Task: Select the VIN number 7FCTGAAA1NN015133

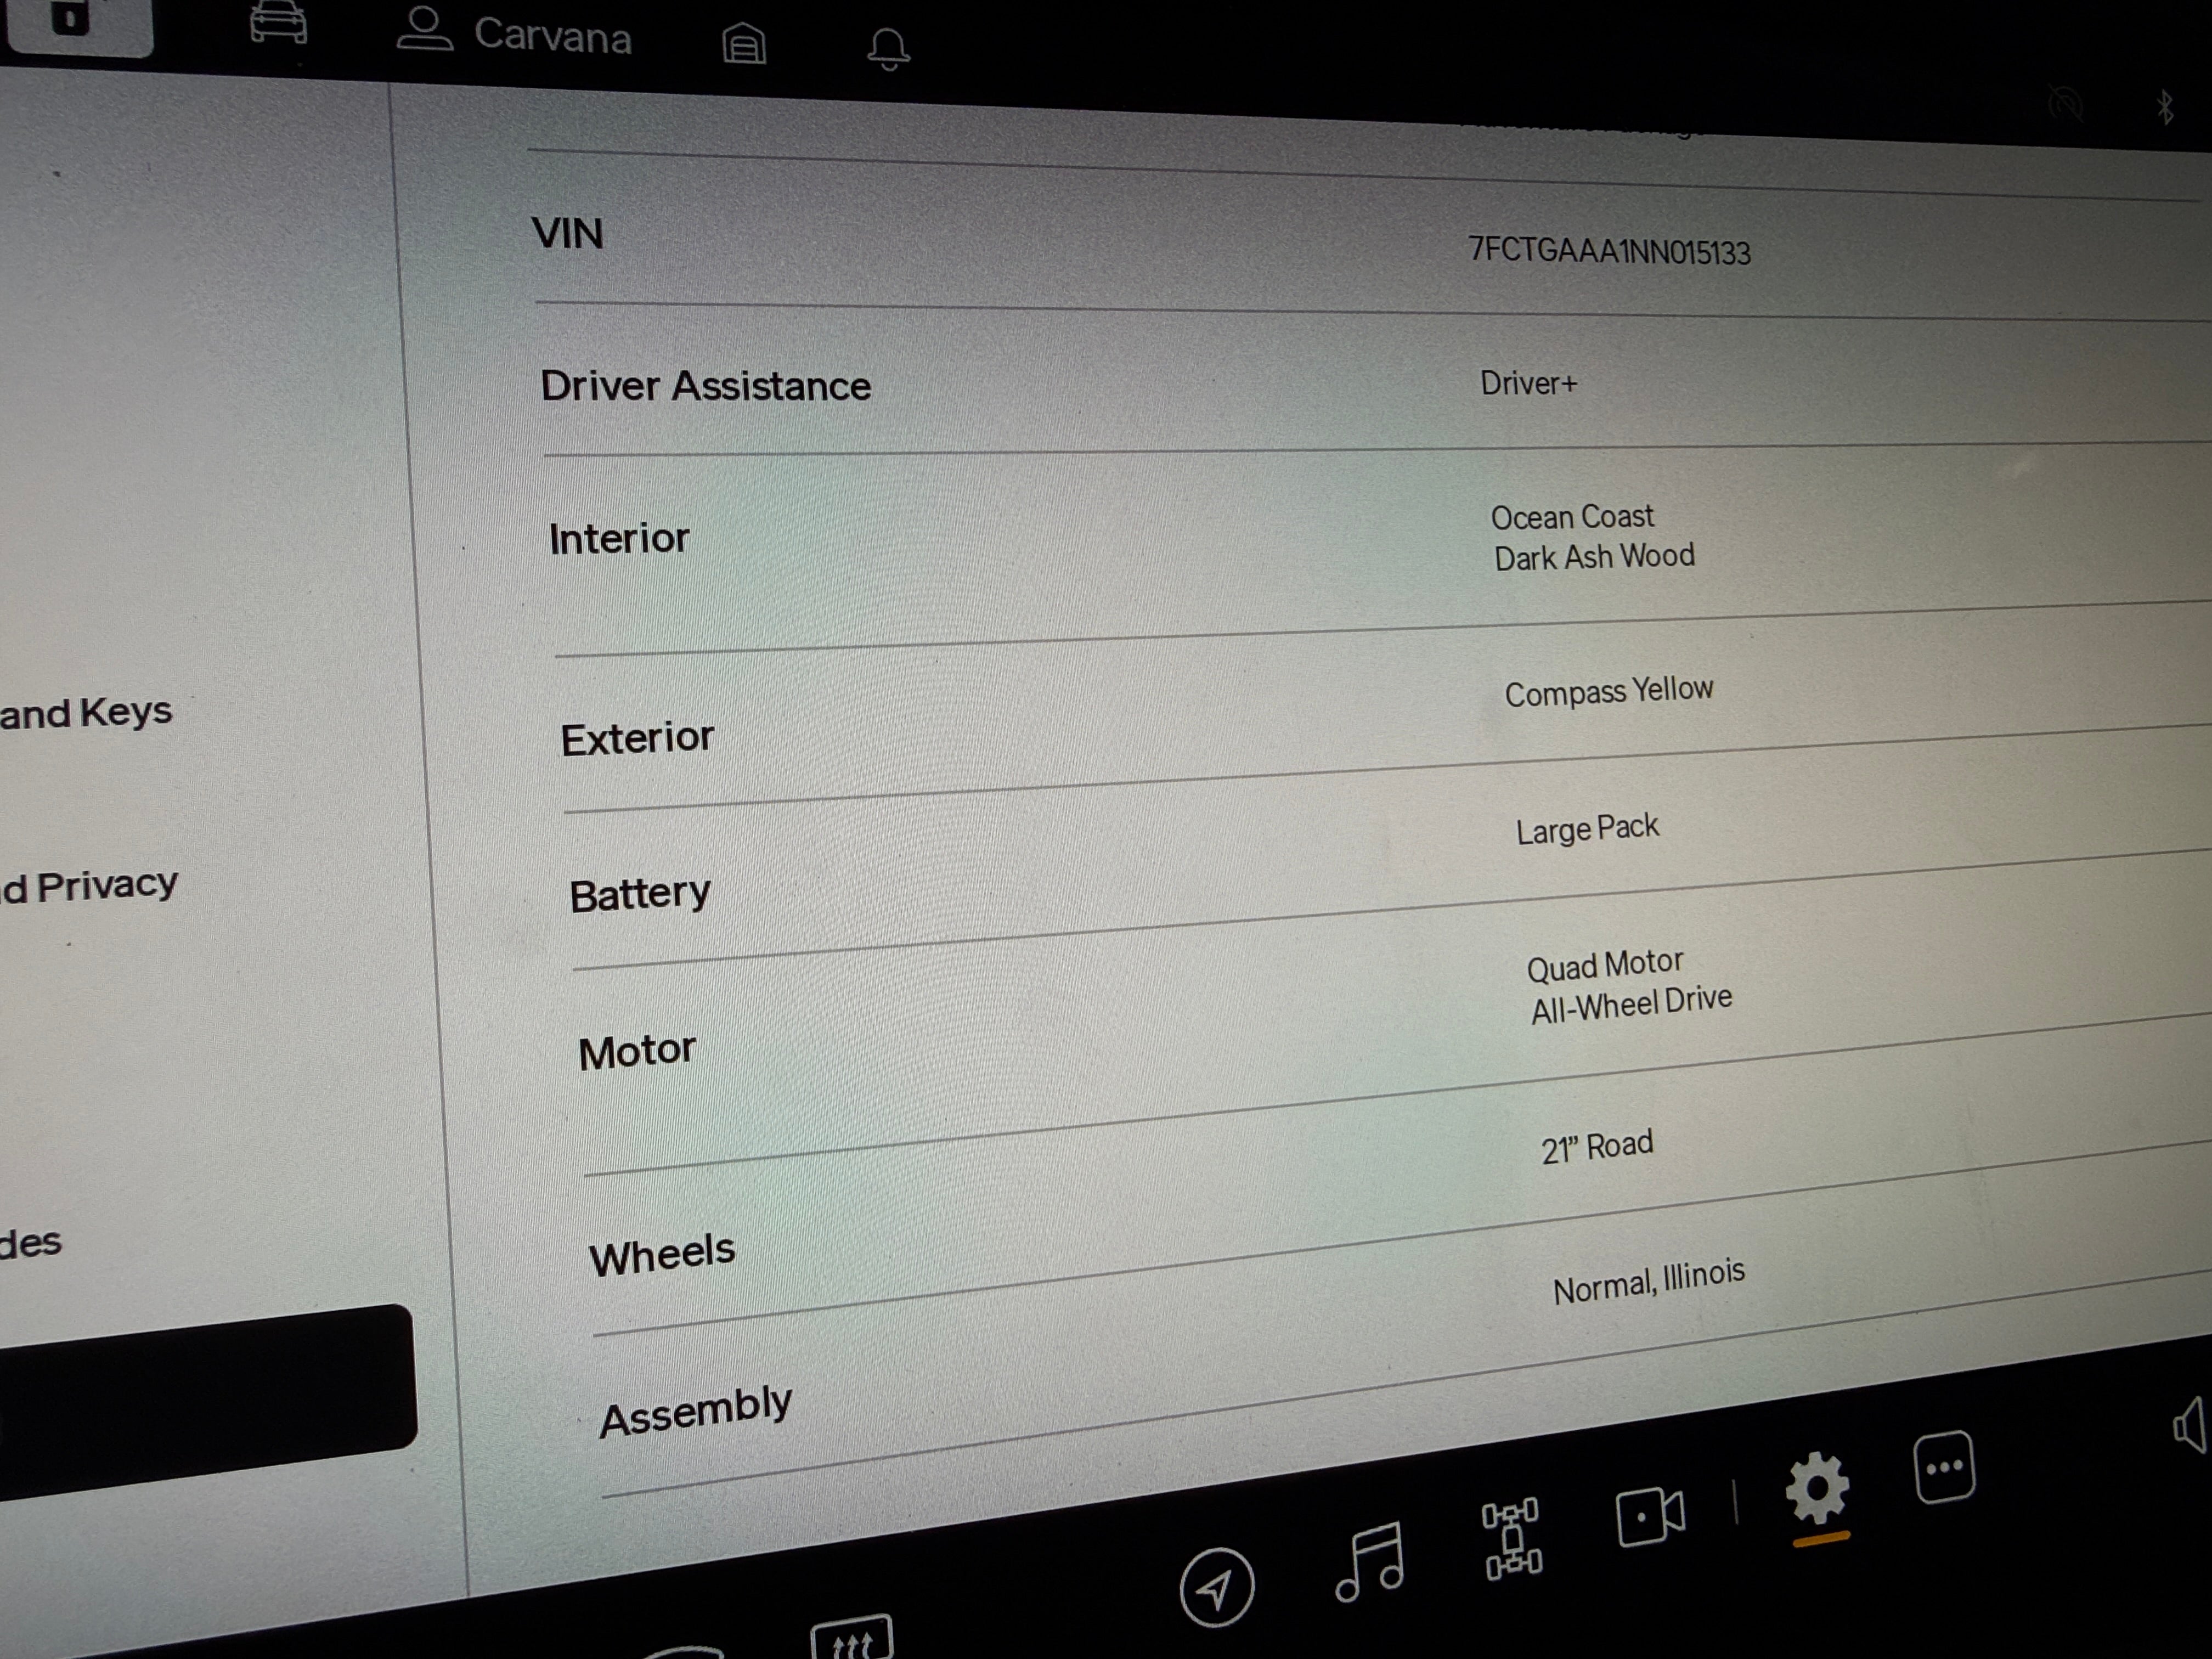Action: [1609, 250]
